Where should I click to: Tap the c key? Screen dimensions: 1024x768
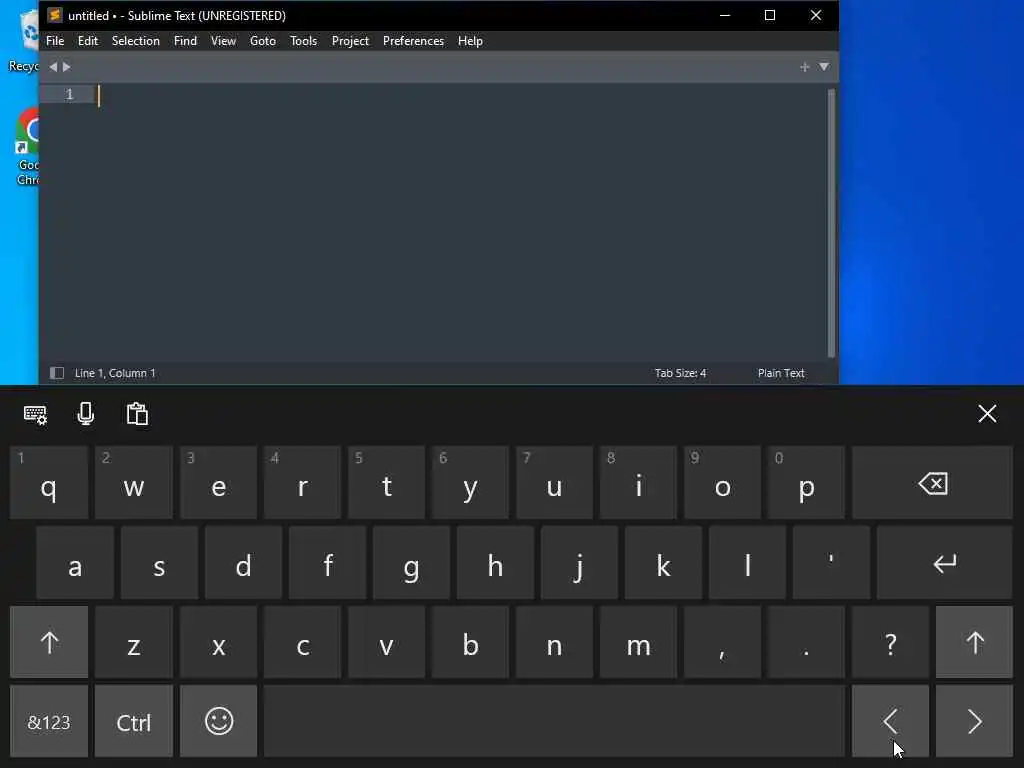click(x=302, y=642)
